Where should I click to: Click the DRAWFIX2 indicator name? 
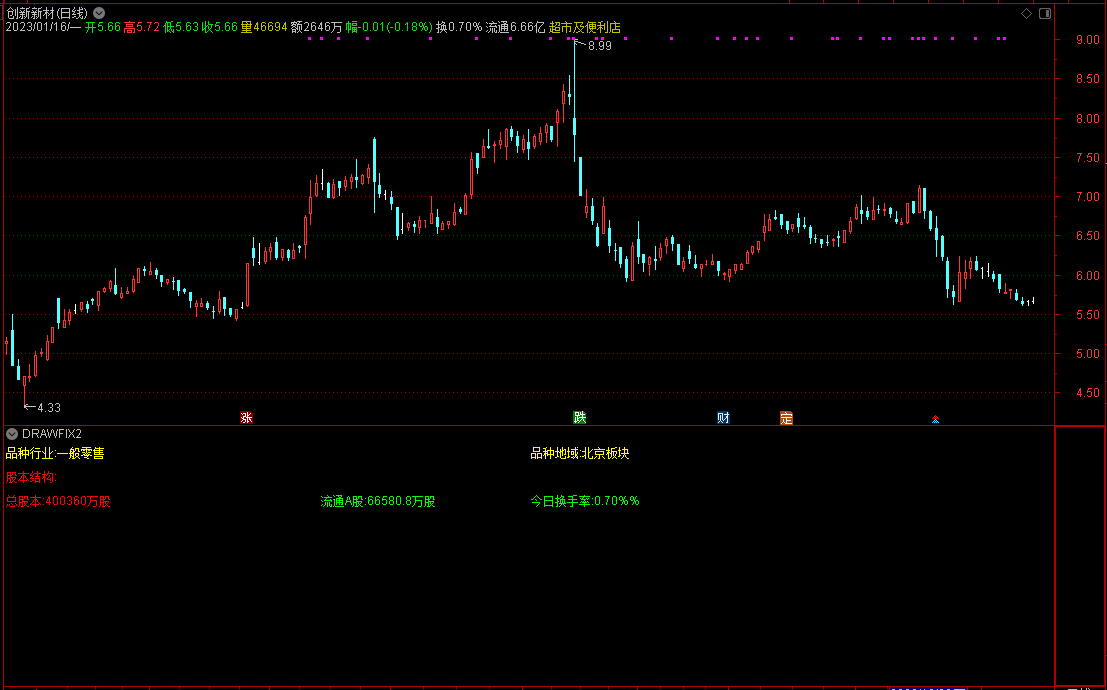pyautogui.click(x=52, y=433)
